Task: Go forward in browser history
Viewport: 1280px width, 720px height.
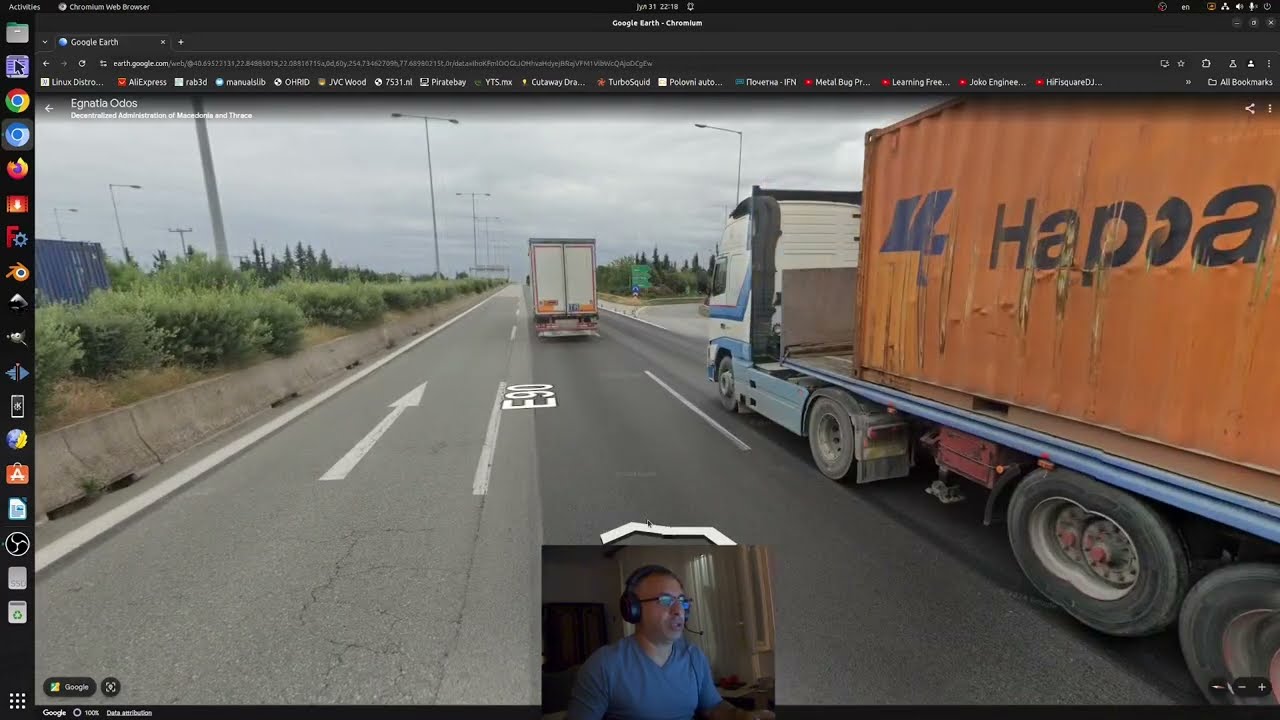Action: tap(64, 63)
